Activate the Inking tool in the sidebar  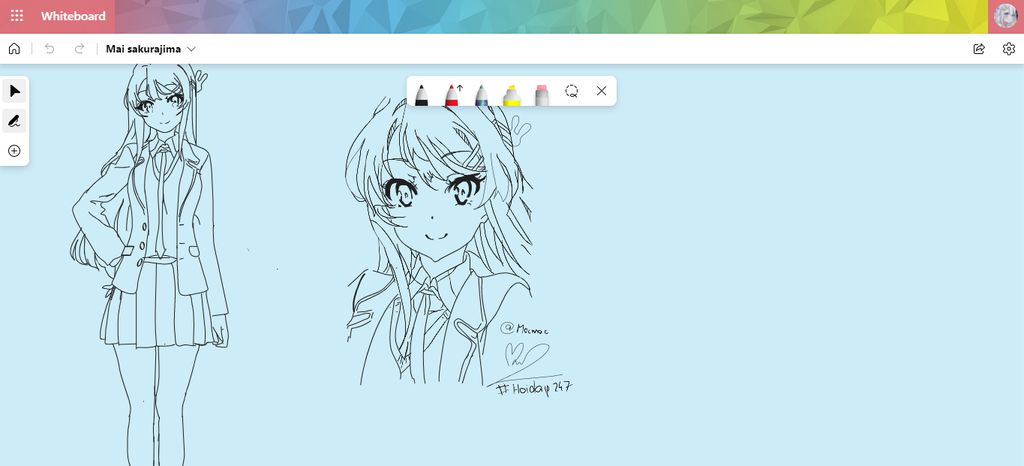(14, 121)
